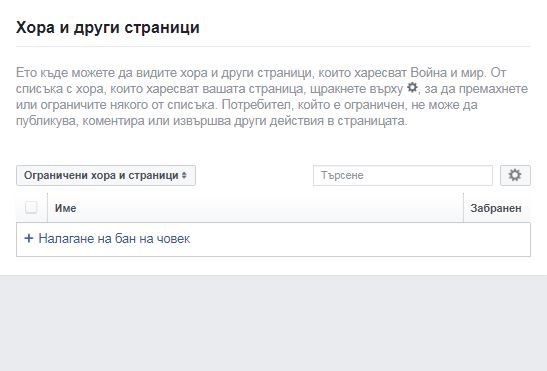
Task: Open the gear settings button beside search
Action: tap(515, 175)
